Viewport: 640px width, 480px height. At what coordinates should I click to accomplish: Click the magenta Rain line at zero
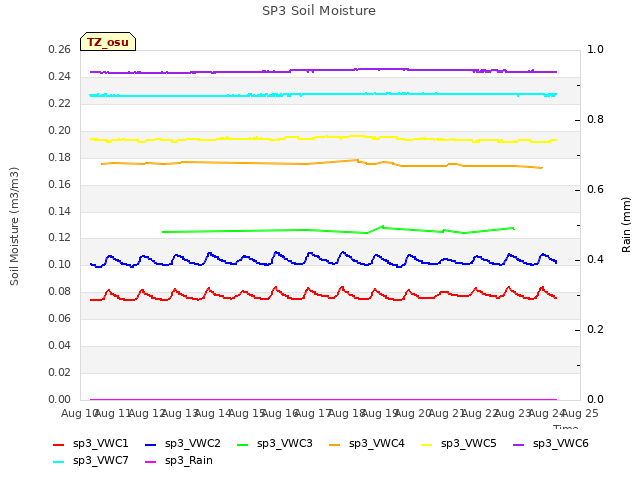pos(323,400)
